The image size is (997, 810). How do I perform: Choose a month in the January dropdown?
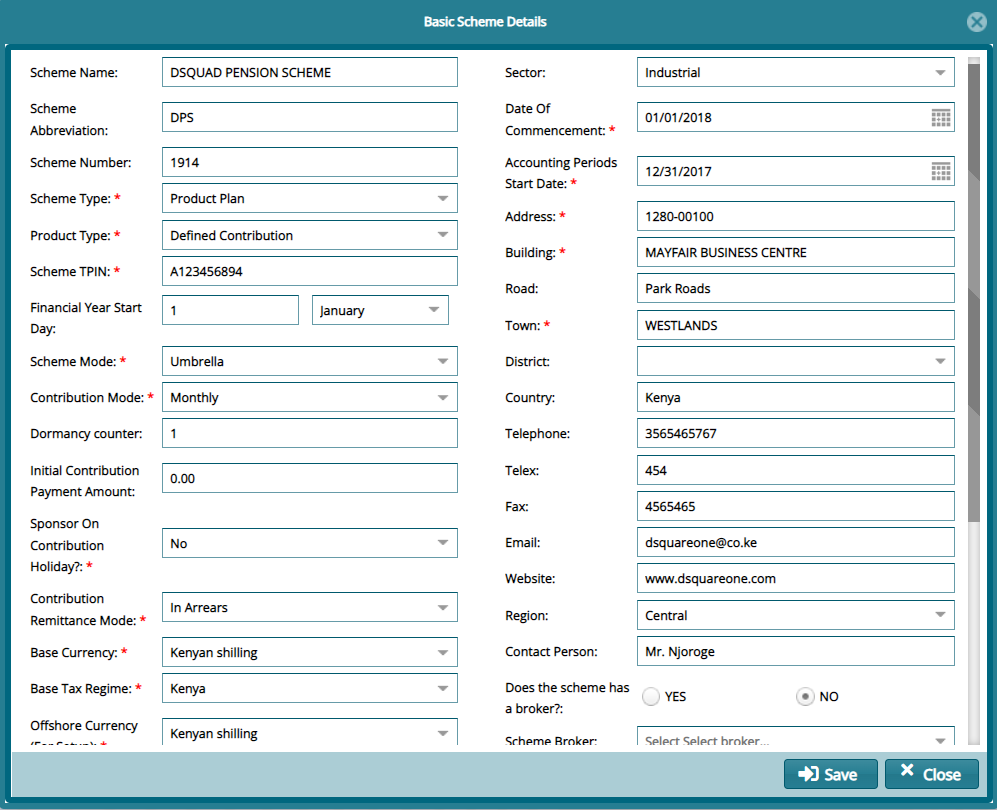pos(380,310)
